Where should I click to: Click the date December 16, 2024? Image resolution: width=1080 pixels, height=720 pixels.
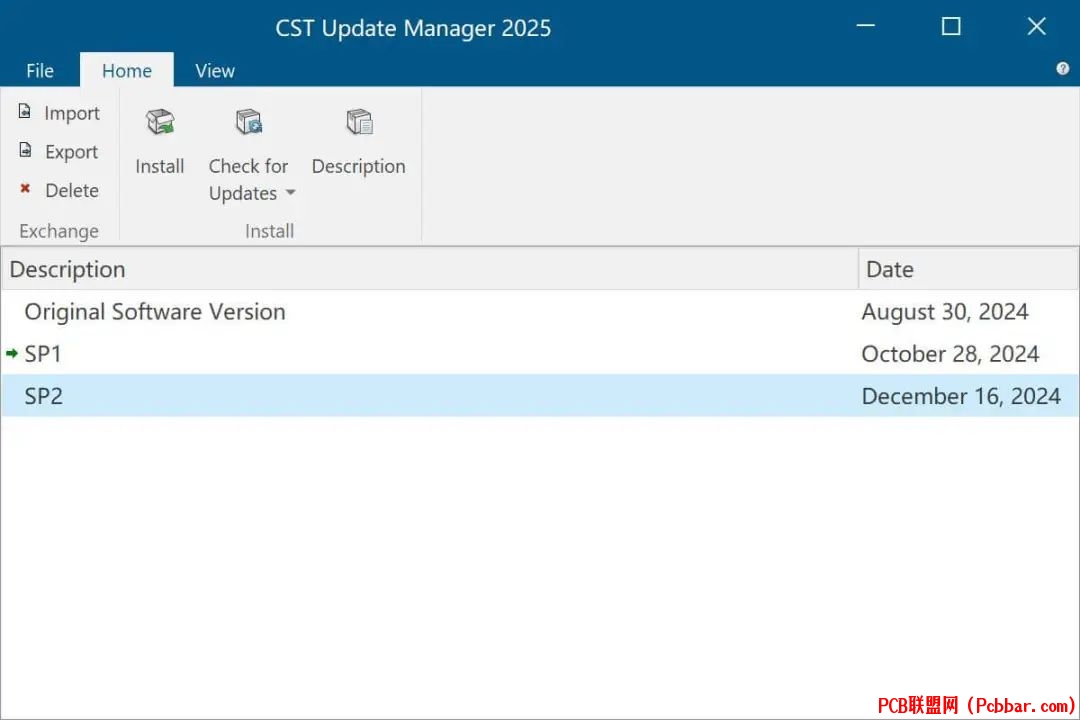(961, 396)
